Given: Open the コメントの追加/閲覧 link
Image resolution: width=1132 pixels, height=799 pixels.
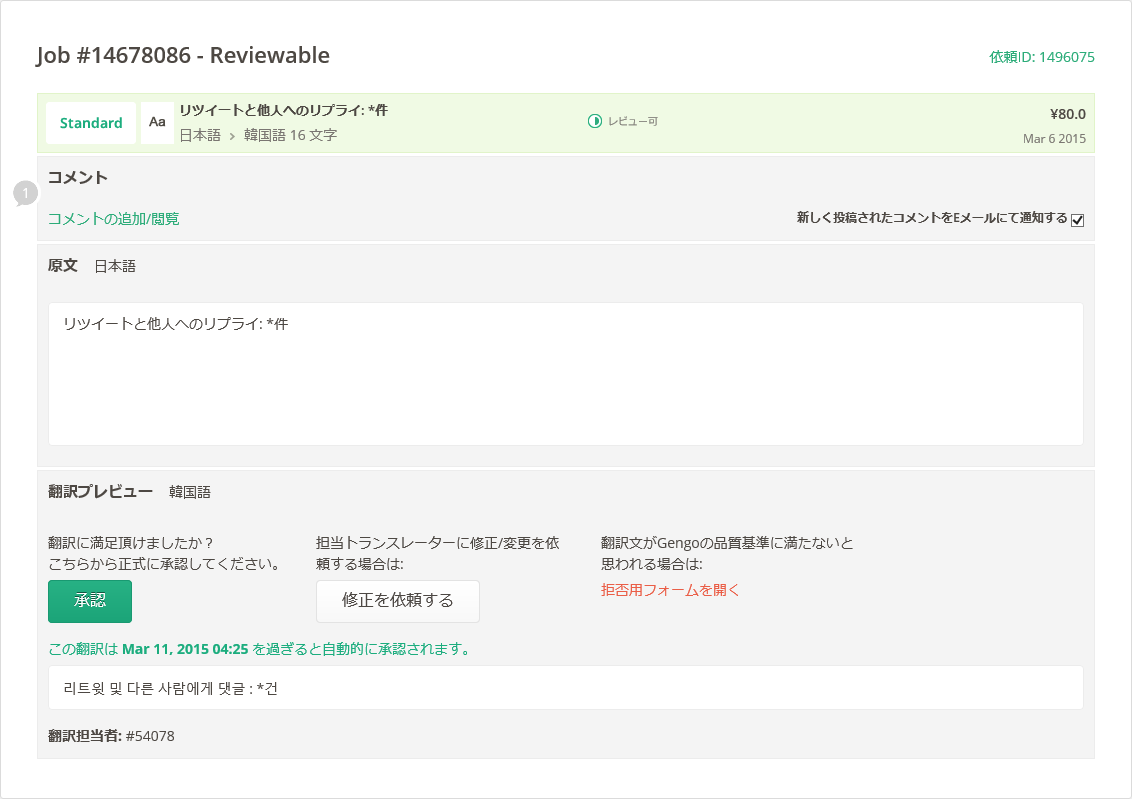Looking at the screenshot, I should coord(114,218).
